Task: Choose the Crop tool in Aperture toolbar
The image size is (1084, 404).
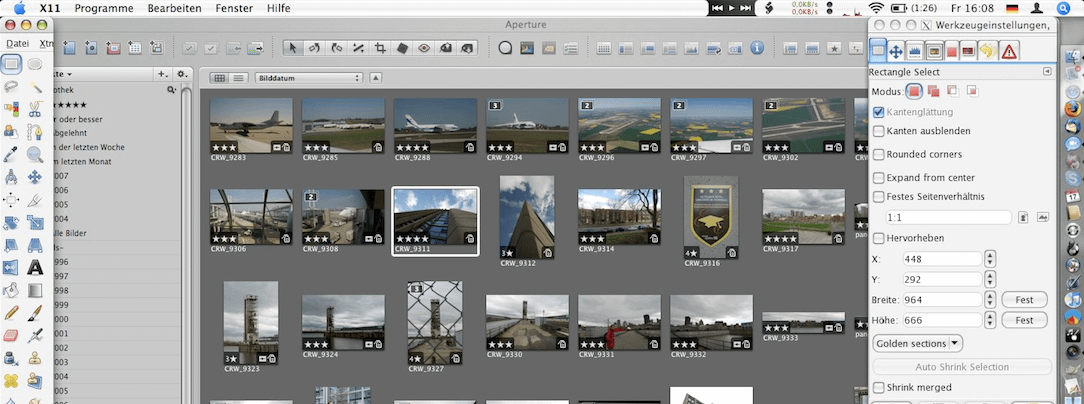Action: (380, 47)
